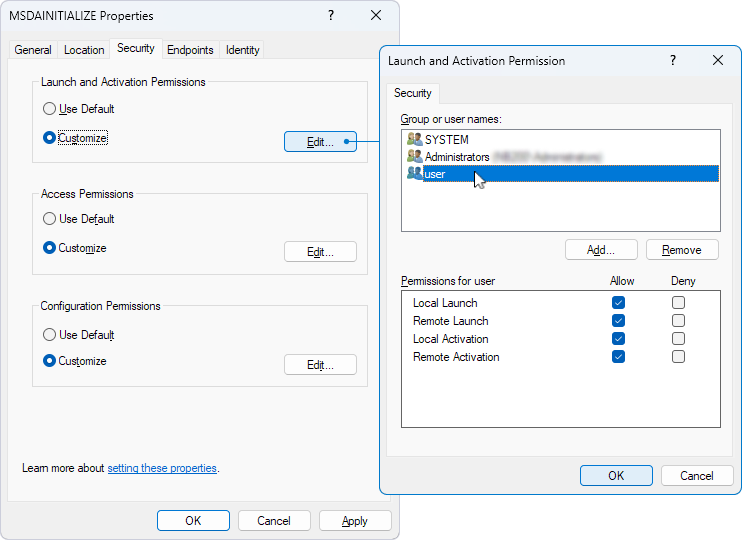Click help icon in MSDAINITIALIZE Properties title bar
The width and height of the screenshot is (742, 540).
pos(331,16)
